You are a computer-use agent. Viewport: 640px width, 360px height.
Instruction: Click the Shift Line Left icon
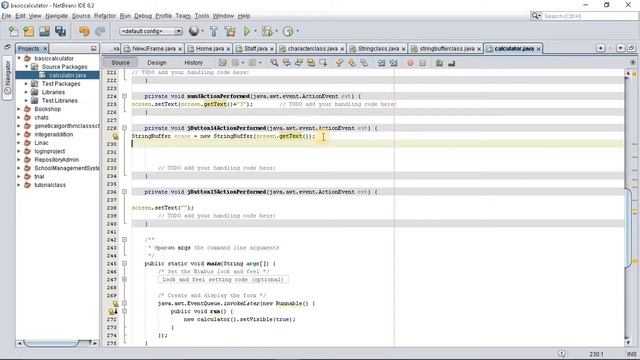[x=381, y=63]
